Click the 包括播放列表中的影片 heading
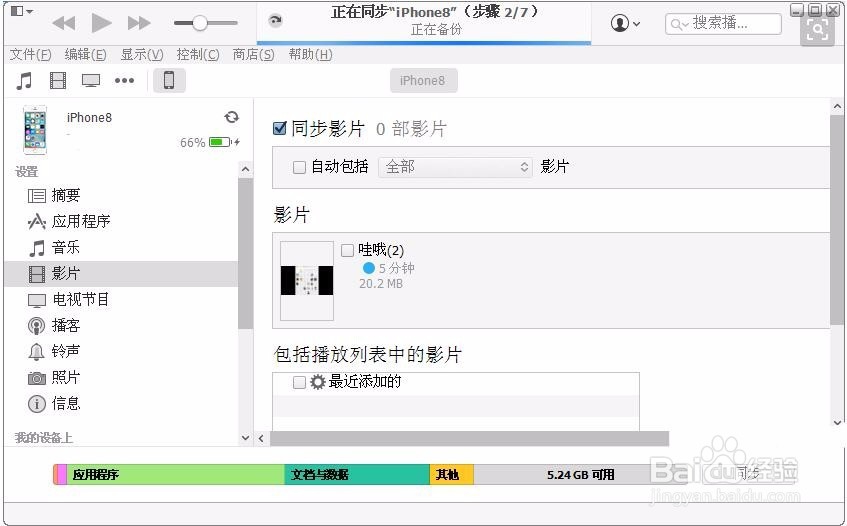 368,355
